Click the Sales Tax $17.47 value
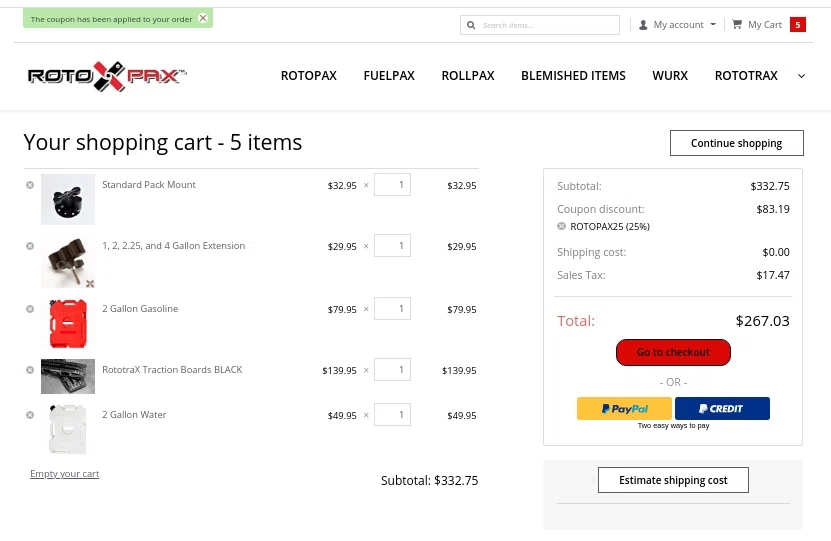 click(773, 275)
